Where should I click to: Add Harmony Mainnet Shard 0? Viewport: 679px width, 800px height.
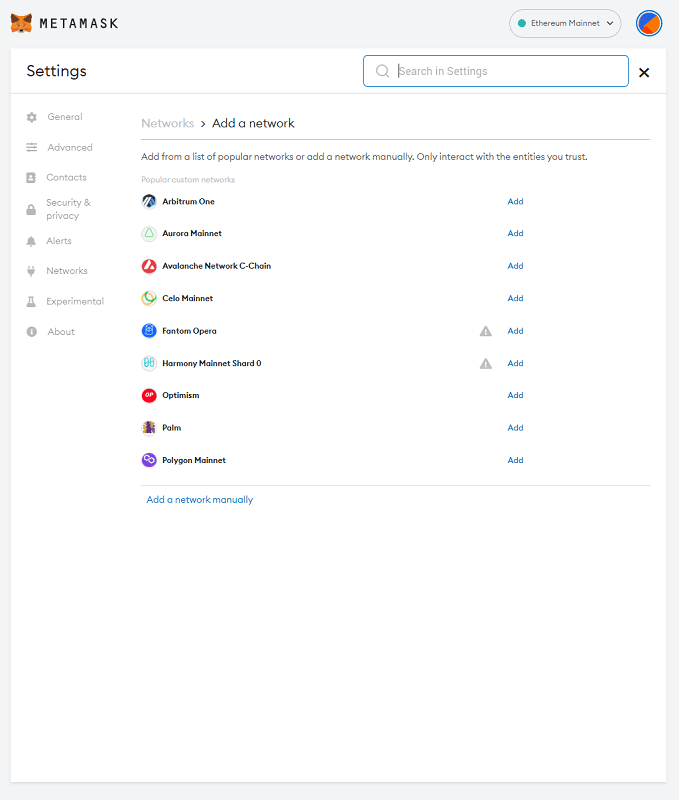pos(515,363)
